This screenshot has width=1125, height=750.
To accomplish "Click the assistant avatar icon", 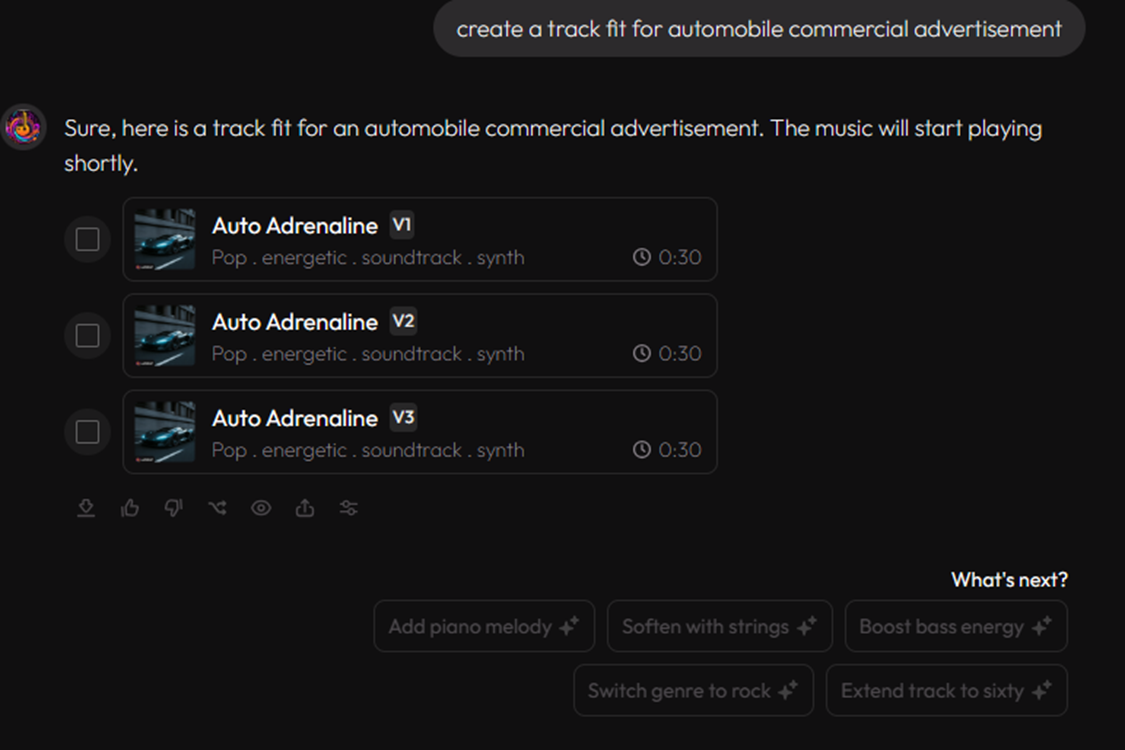I will tap(23, 128).
